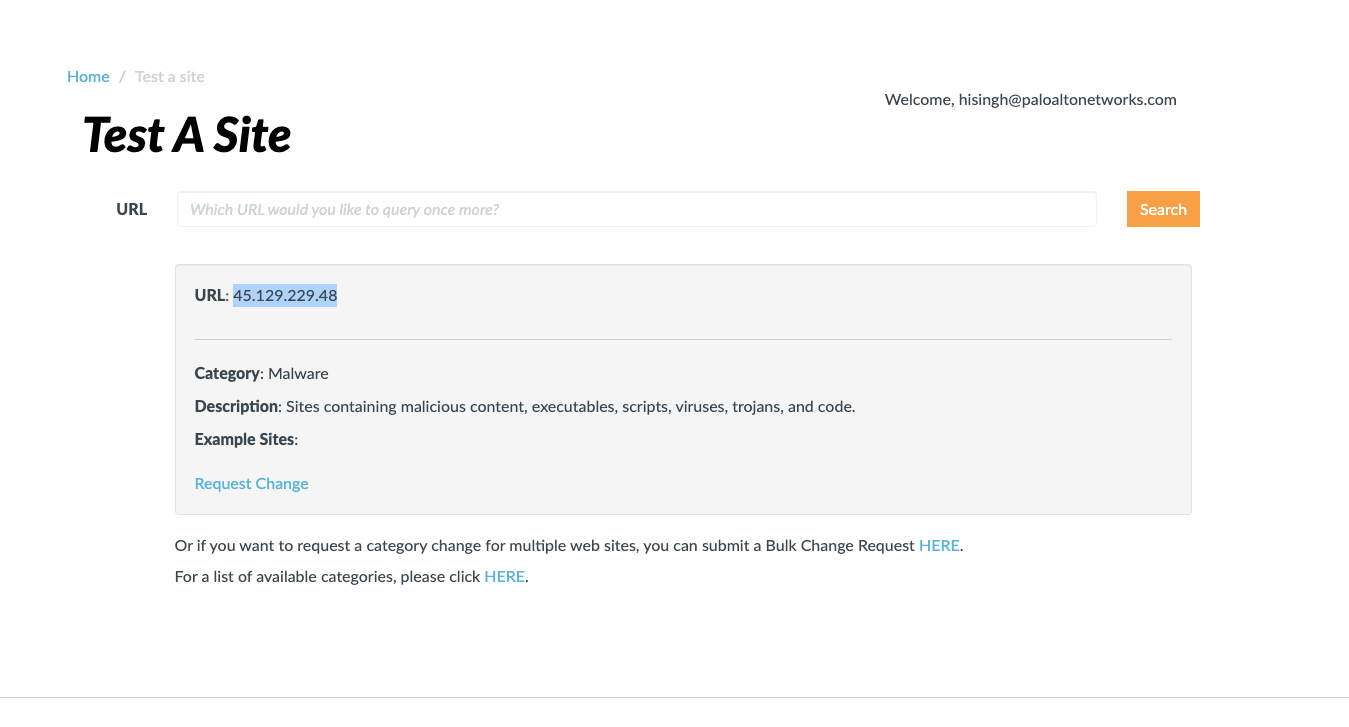Click the Example Sites label
This screenshot has width=1349, height=727.
point(244,439)
